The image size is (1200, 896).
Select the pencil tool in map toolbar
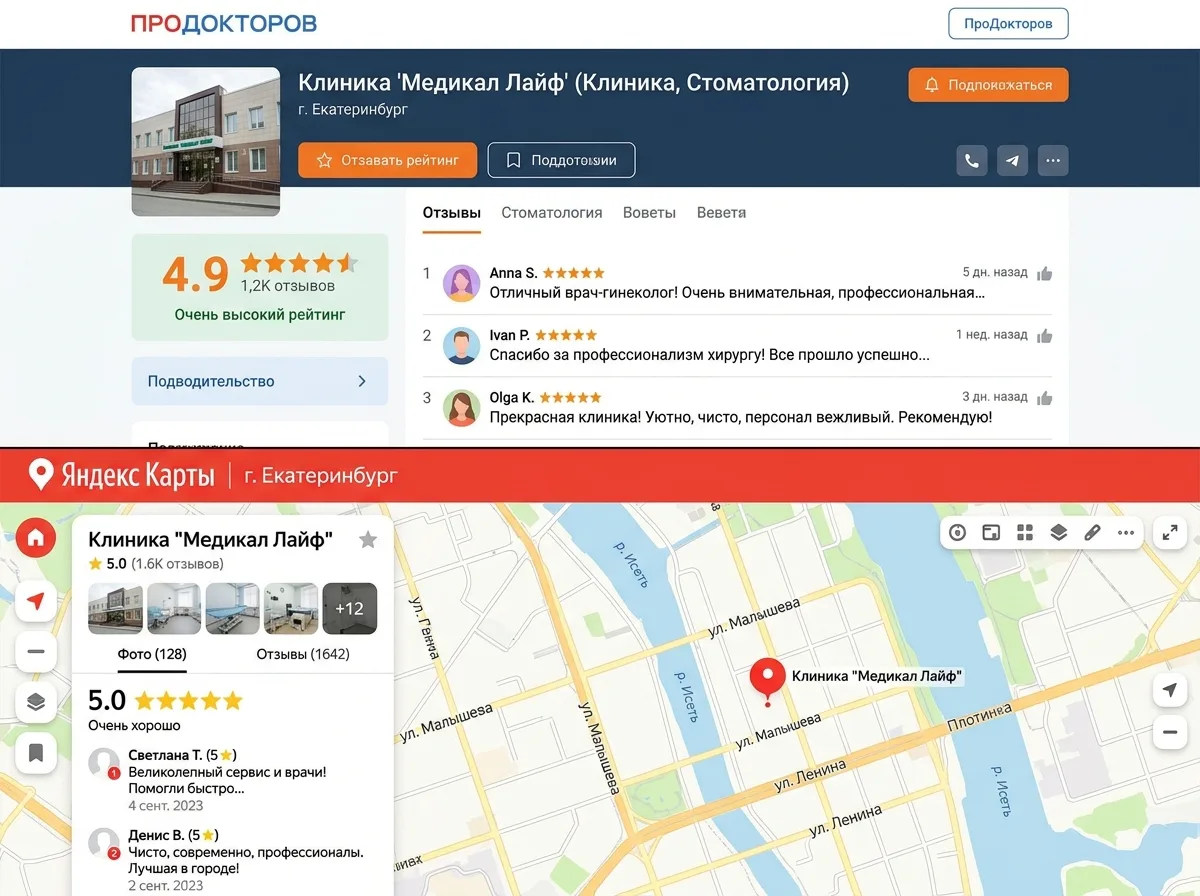click(x=1093, y=532)
